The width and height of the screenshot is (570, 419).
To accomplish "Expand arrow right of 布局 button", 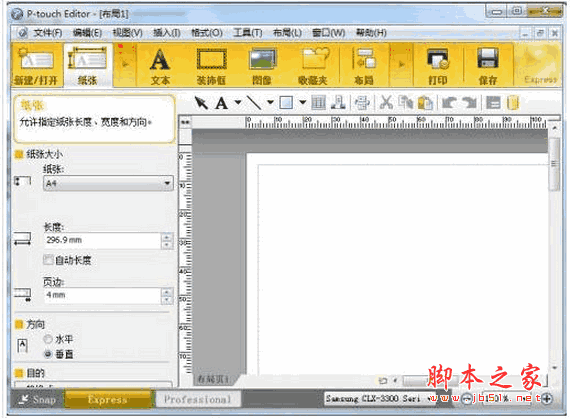I will (x=401, y=65).
